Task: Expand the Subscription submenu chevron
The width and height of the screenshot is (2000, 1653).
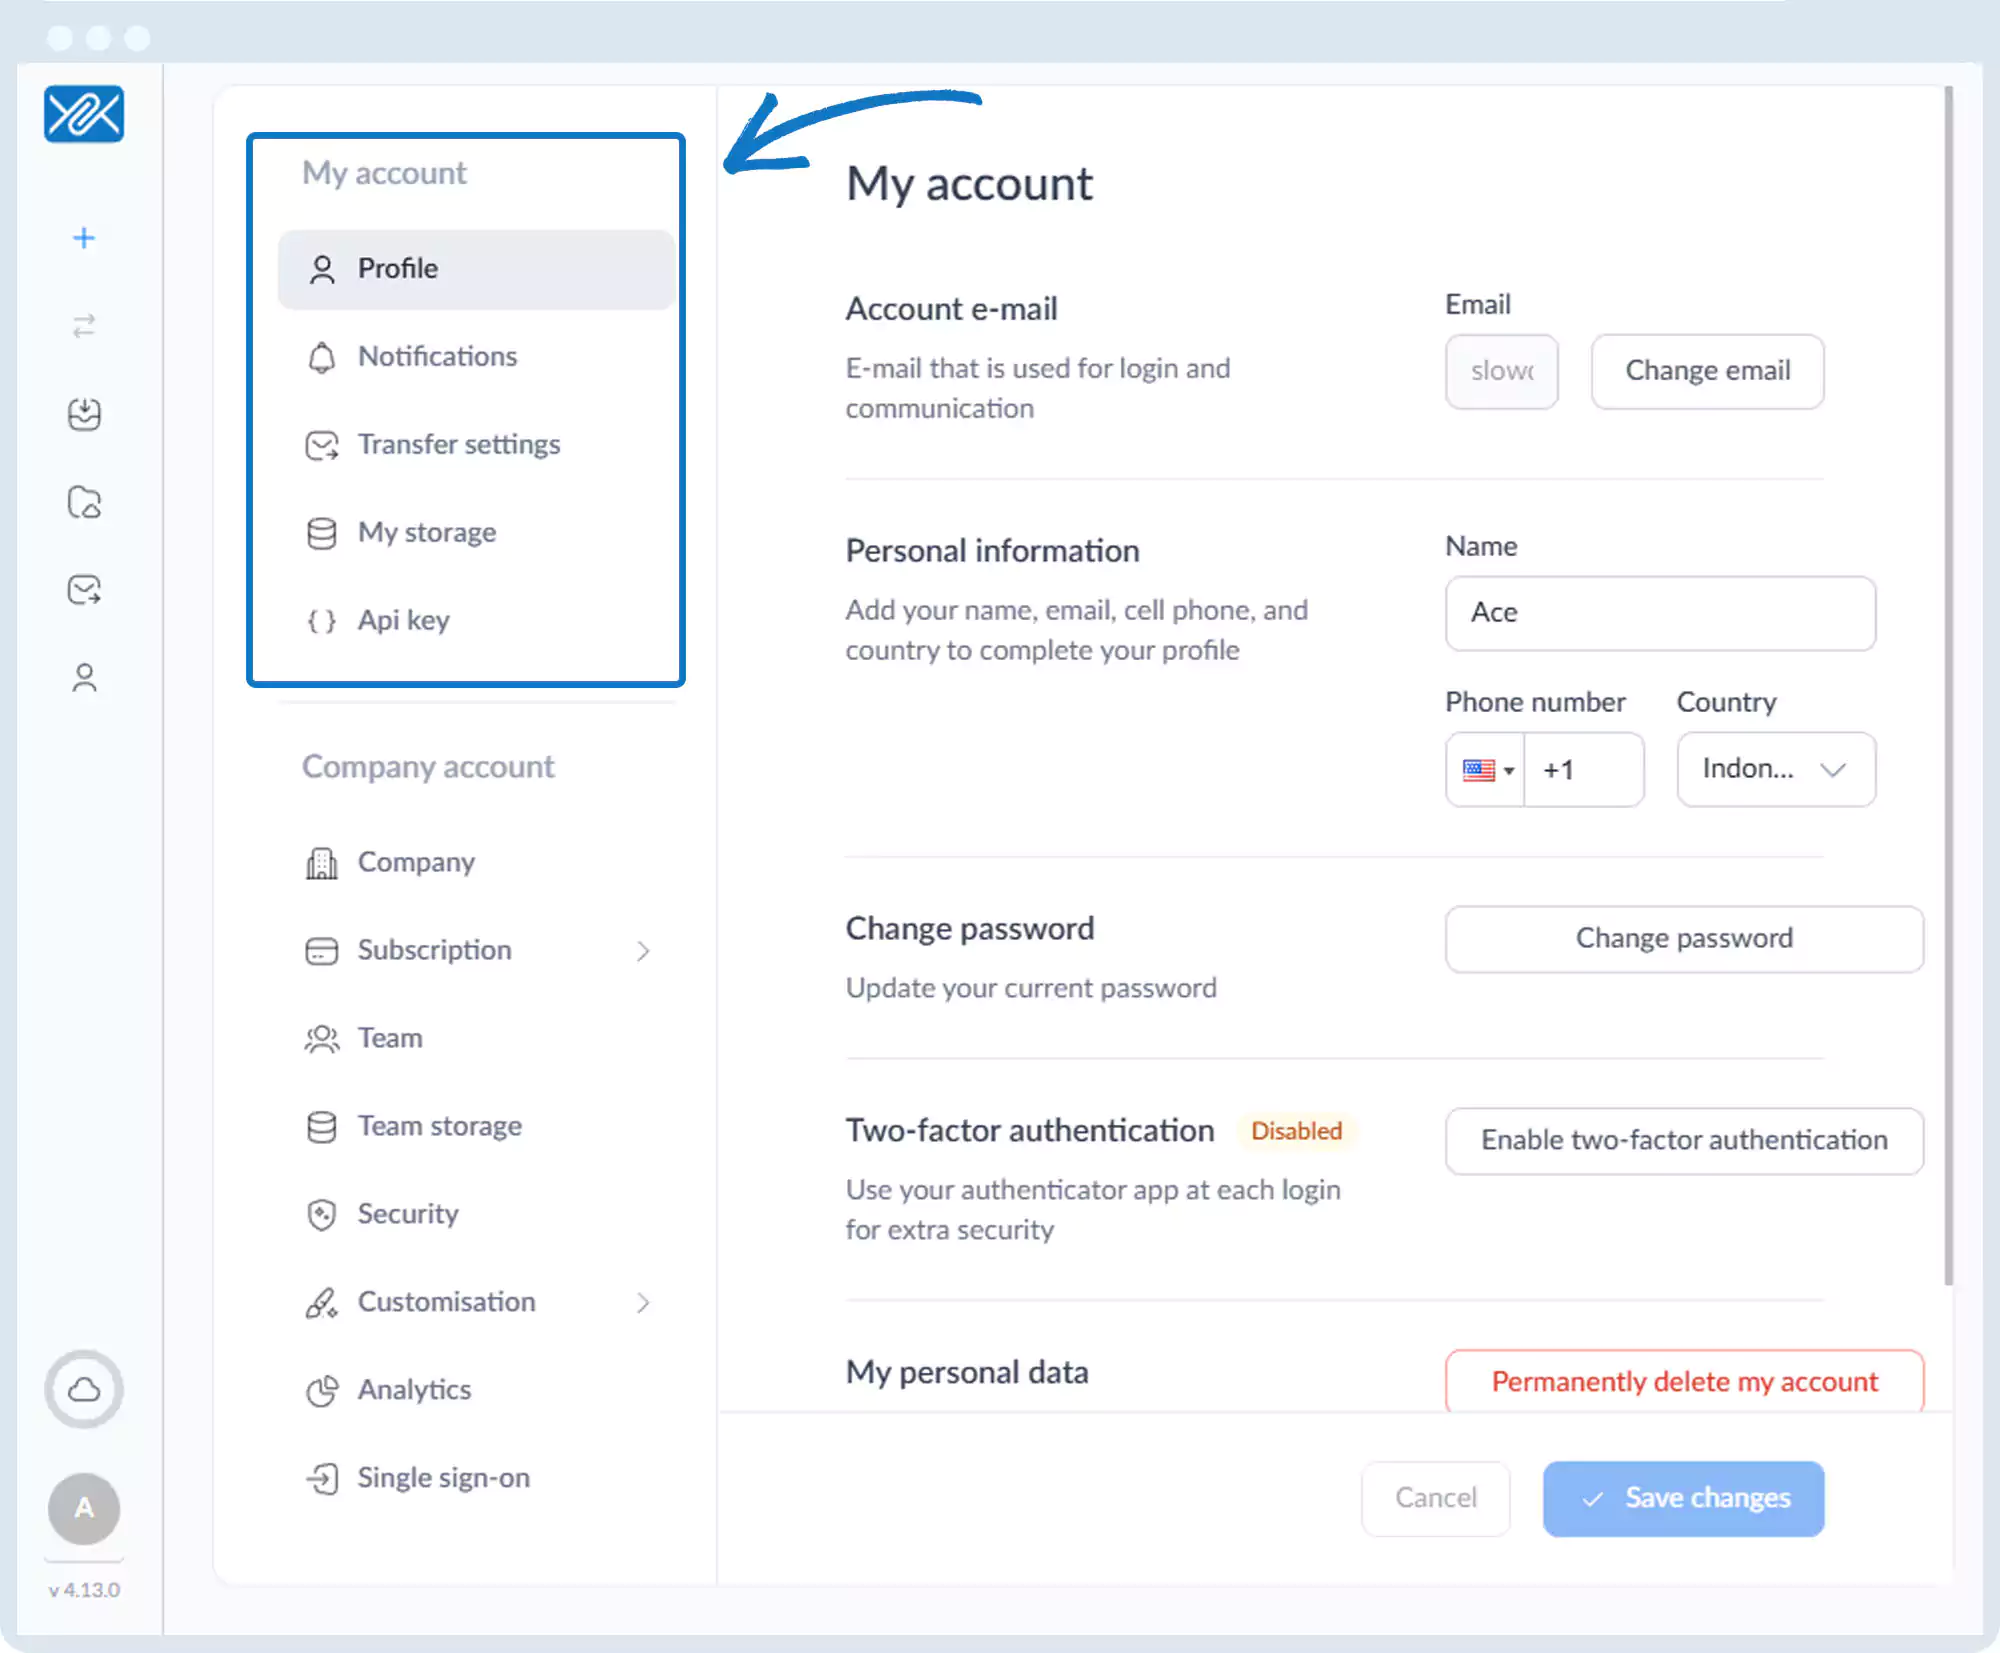Action: point(643,951)
